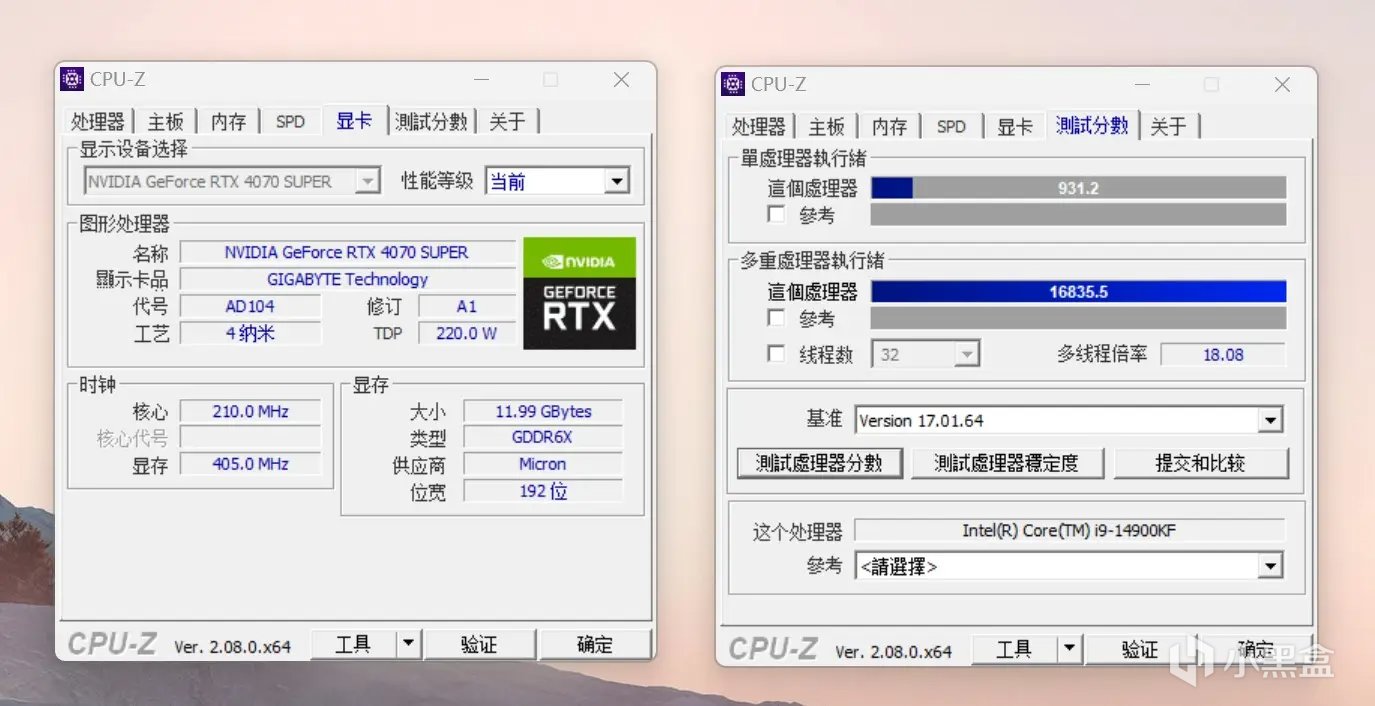Click the 4 纳米 process field
Viewport: 1375px width, 706px height.
pyautogui.click(x=250, y=333)
